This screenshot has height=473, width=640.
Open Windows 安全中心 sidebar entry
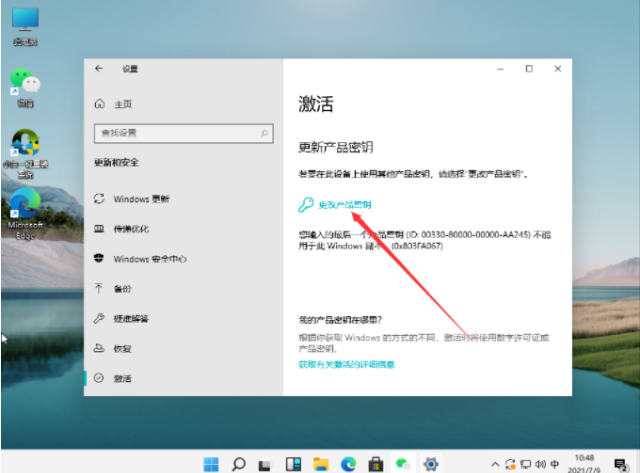click(x=150, y=259)
